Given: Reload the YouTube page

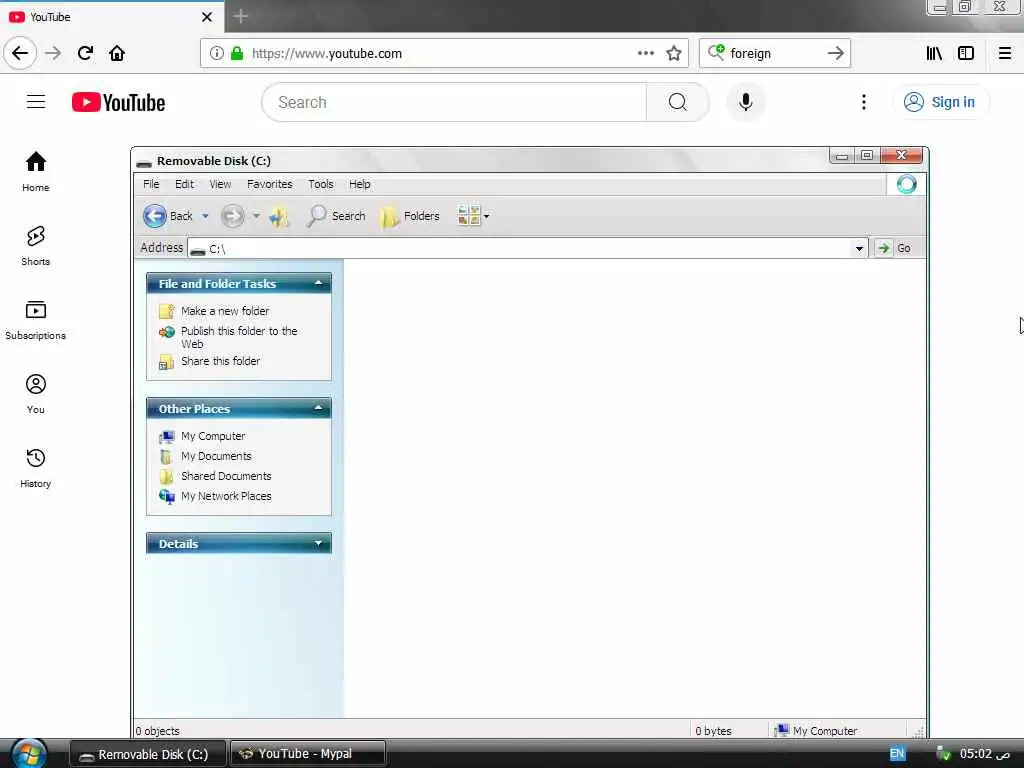Looking at the screenshot, I should pos(86,53).
